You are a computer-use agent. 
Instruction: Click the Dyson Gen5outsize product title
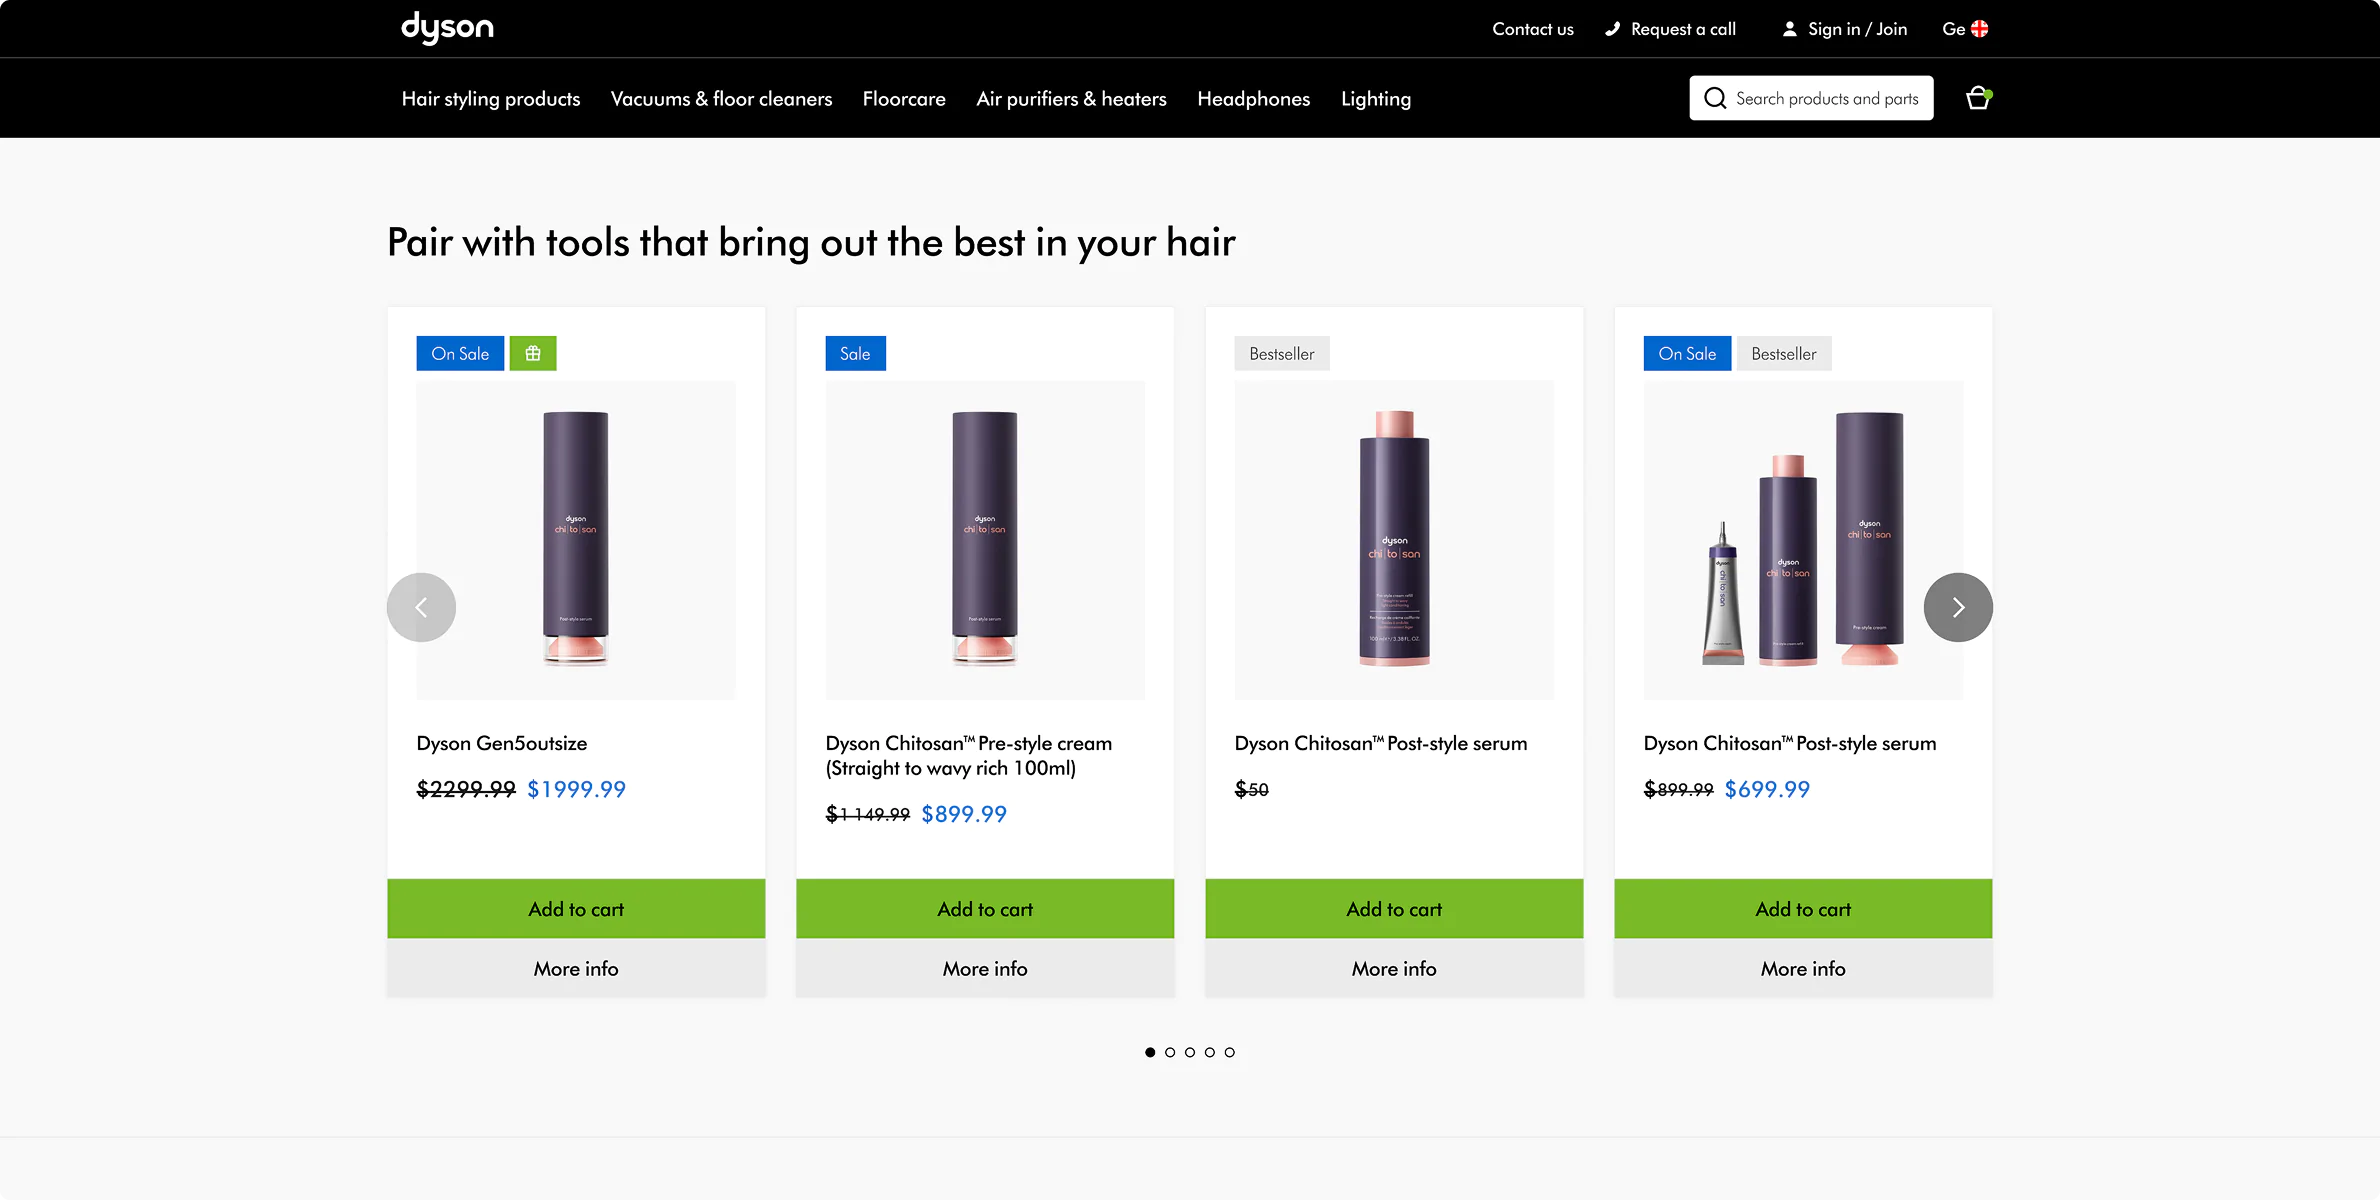[x=502, y=743]
